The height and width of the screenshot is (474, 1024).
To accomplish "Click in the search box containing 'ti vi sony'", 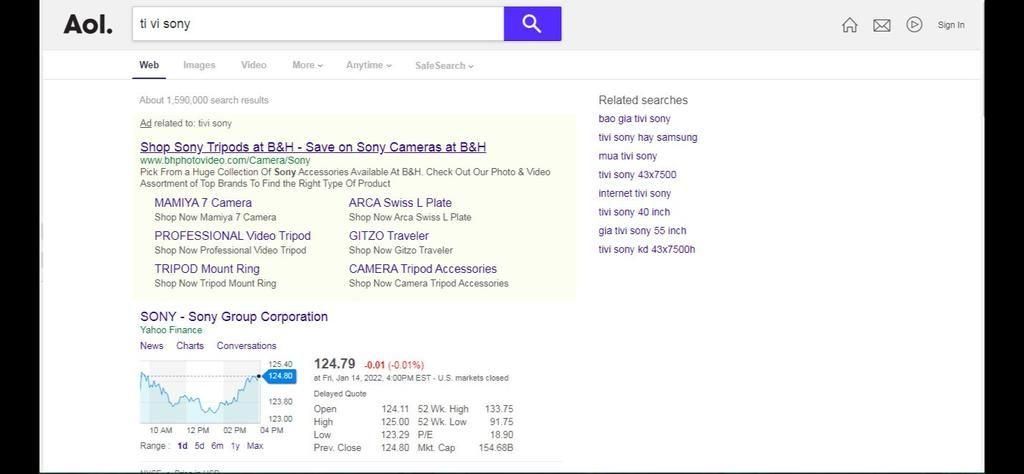I will (x=318, y=24).
